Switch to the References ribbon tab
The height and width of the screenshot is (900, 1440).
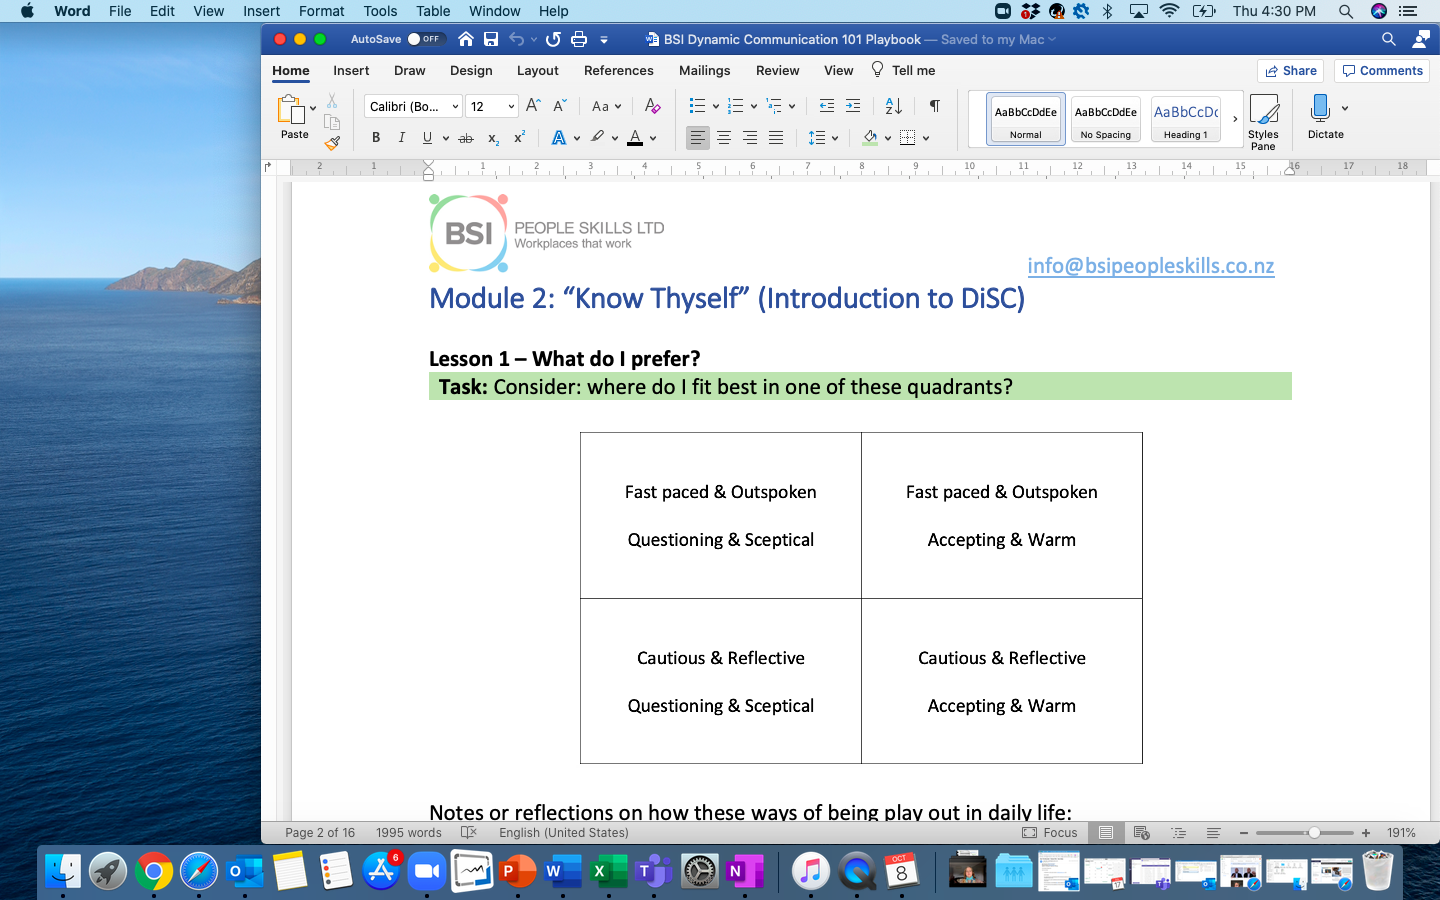point(619,70)
